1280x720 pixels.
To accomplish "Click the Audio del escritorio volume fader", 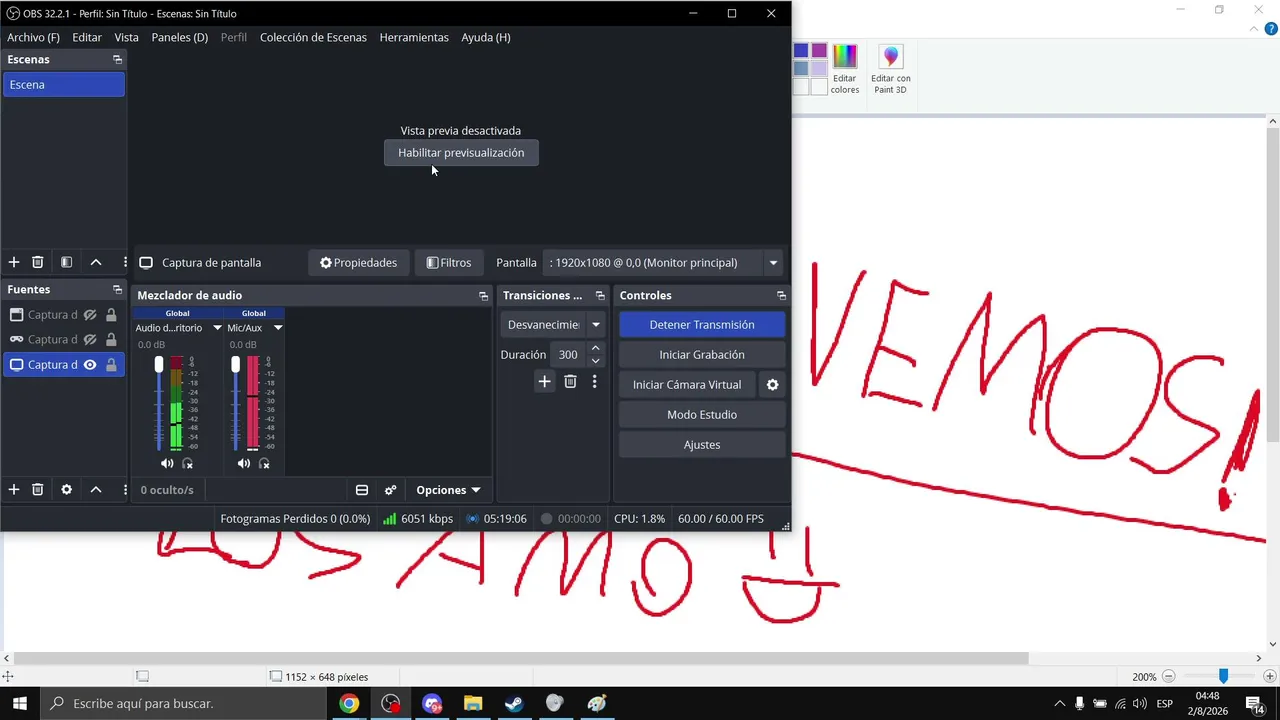I will point(158,366).
